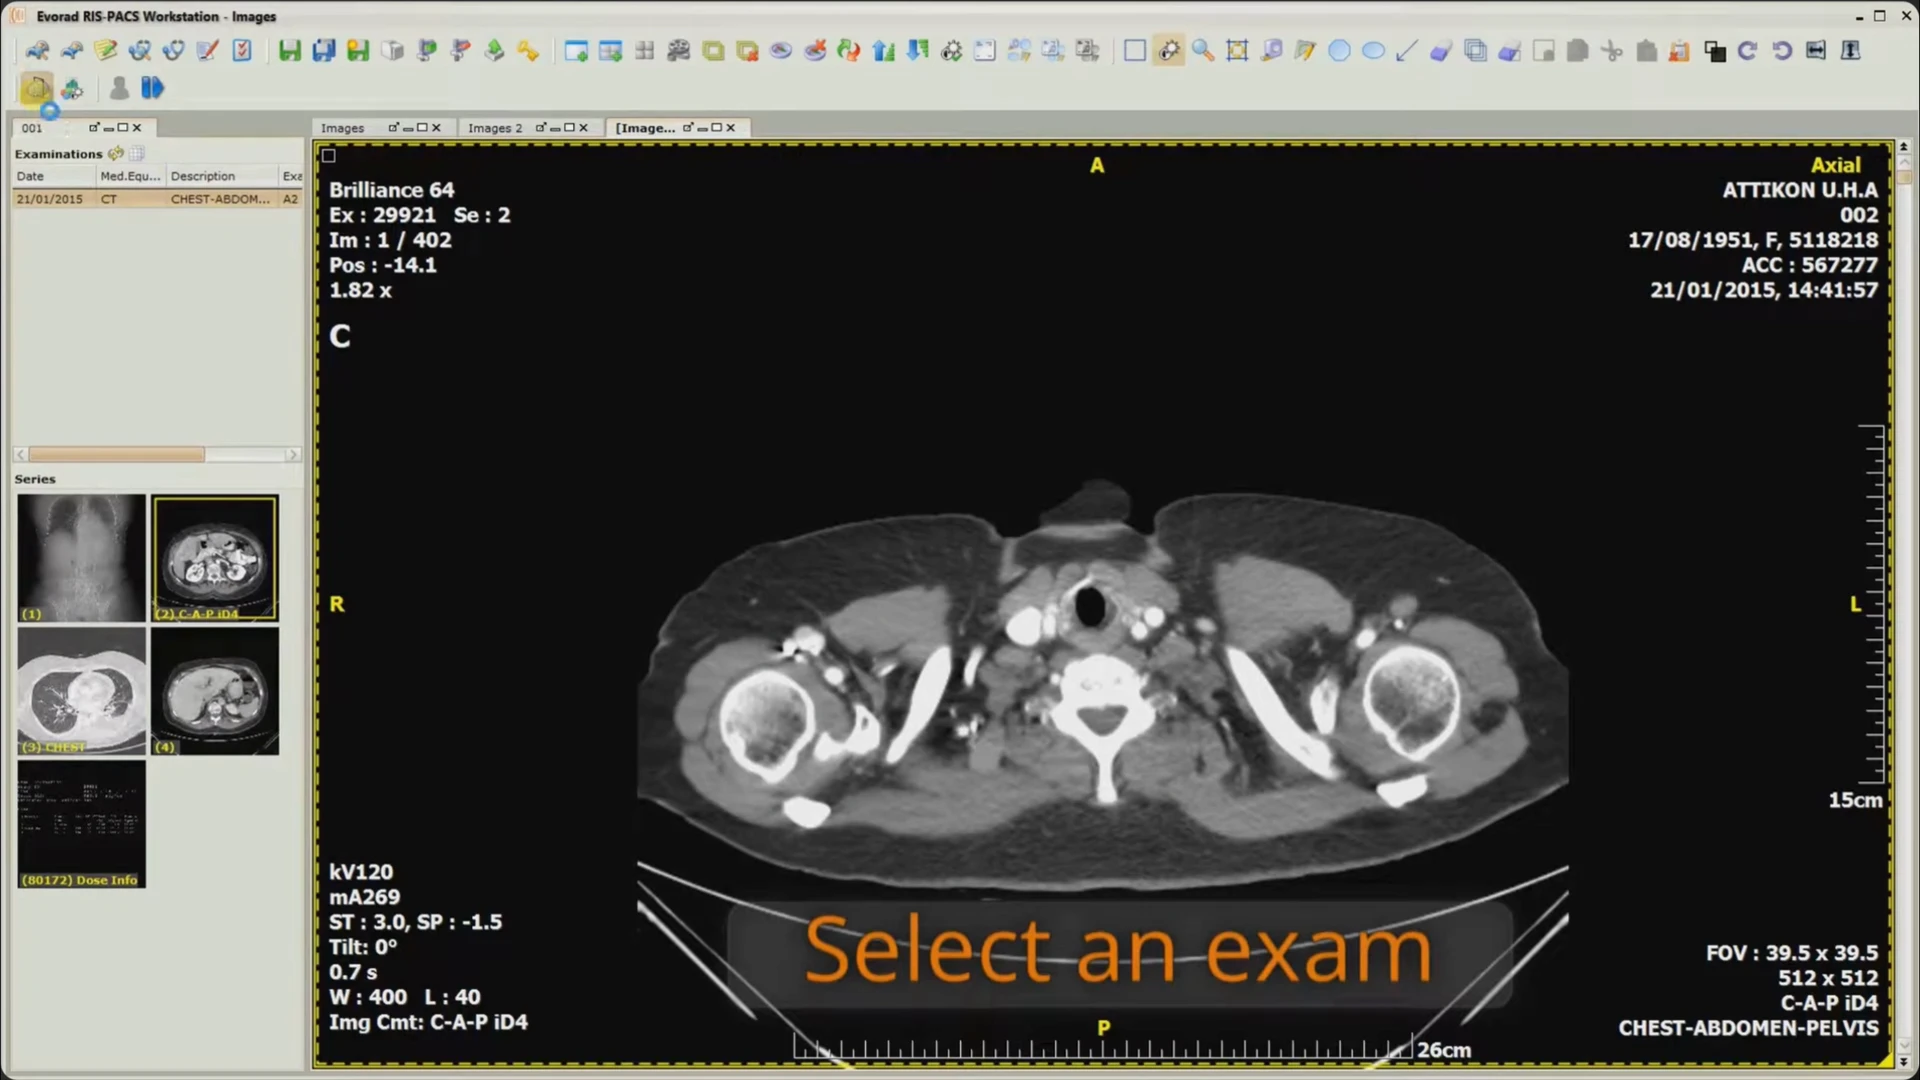Image resolution: width=1920 pixels, height=1080 pixels.
Task: Open the Dose Info series thumbnail
Action: 82,824
